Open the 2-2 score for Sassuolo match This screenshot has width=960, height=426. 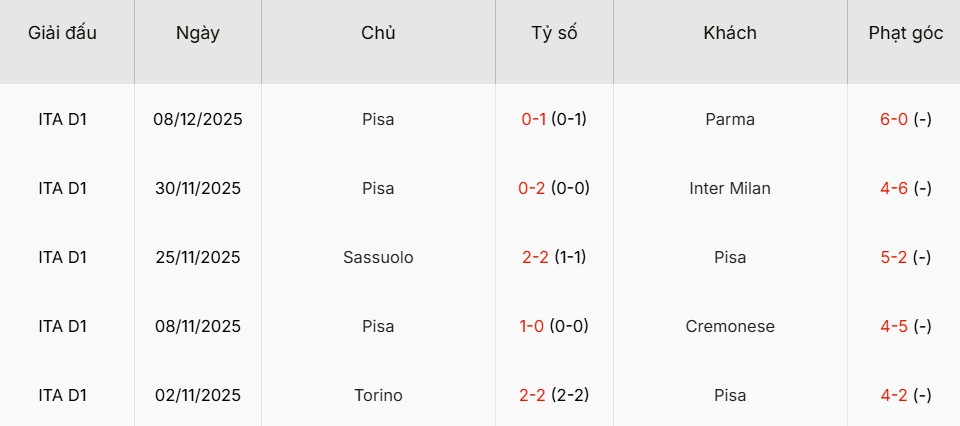click(534, 257)
